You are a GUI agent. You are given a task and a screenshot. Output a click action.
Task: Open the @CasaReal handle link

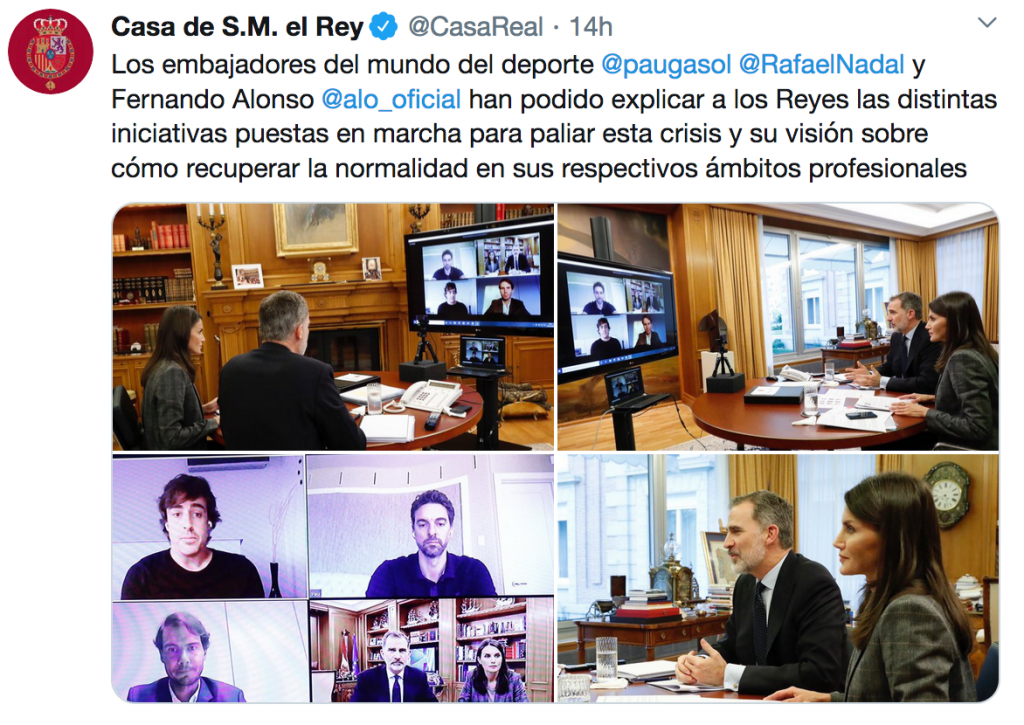[x=475, y=27]
